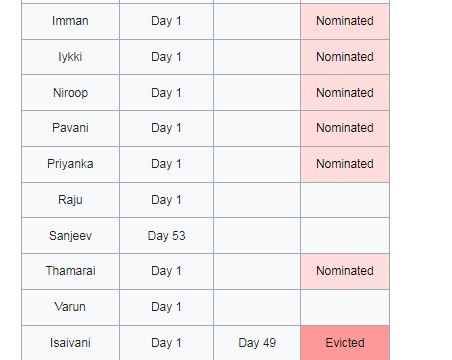Click the Varun name cell

pos(70,307)
